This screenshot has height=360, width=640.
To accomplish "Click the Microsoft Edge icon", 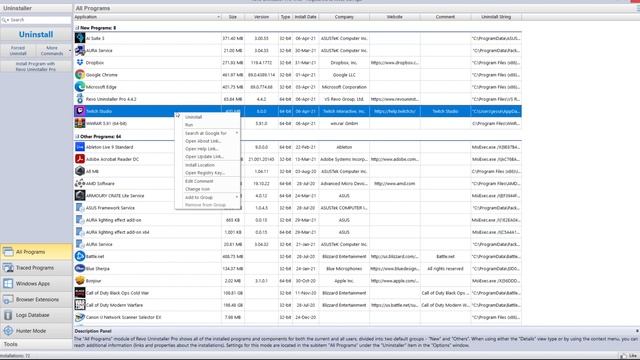I will point(80,87).
